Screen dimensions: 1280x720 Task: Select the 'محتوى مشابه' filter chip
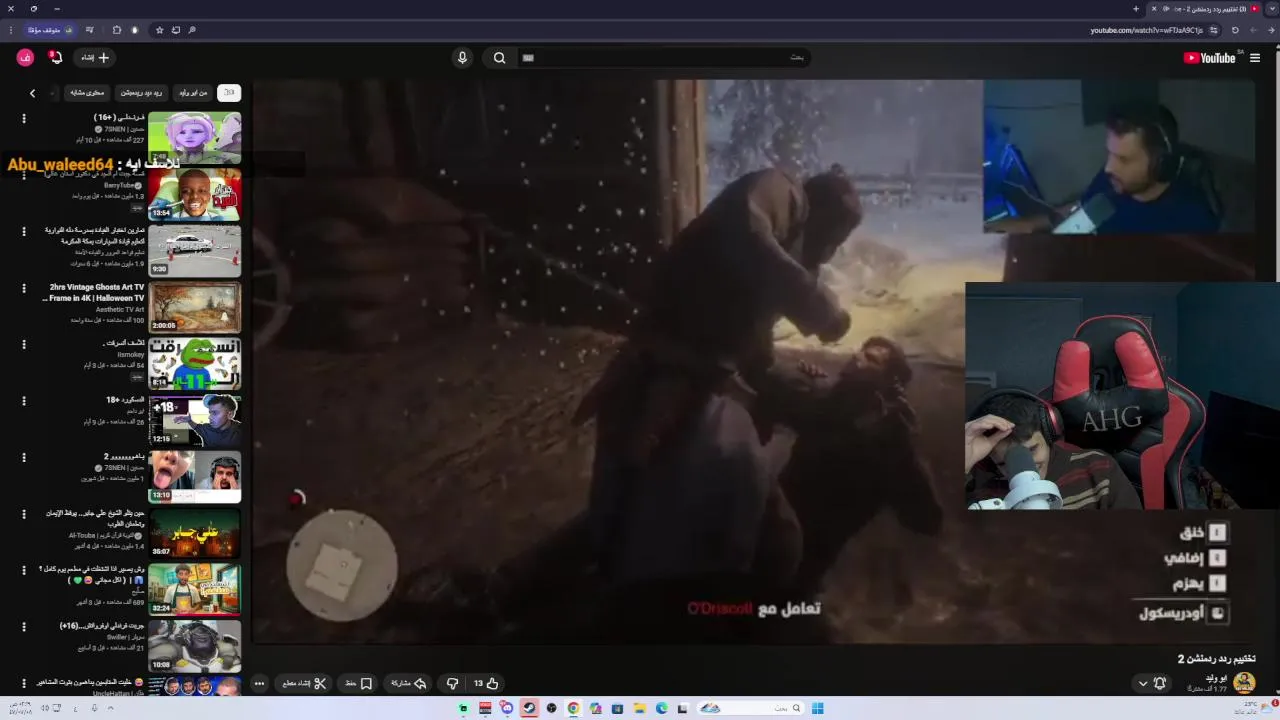click(87, 93)
